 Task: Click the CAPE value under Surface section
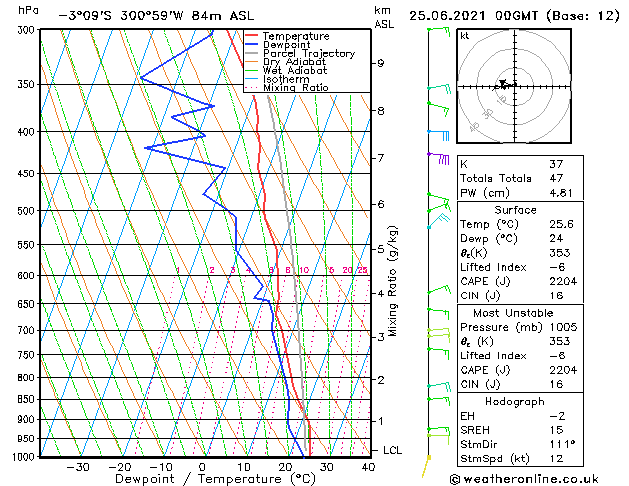coord(563,281)
